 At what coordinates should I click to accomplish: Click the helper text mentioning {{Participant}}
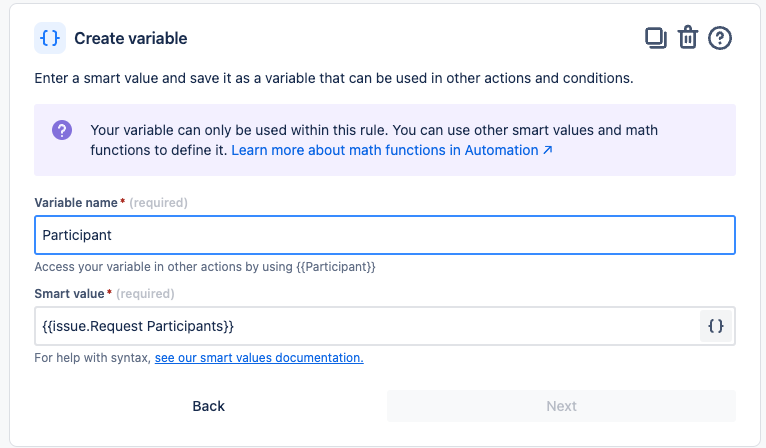pos(205,267)
